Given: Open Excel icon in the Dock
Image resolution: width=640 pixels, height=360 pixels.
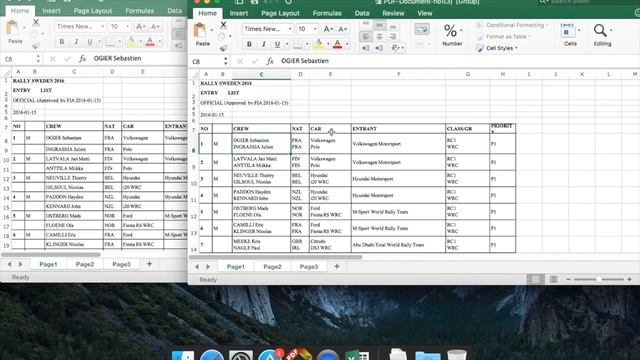Looking at the screenshot, I should click(x=358, y=354).
